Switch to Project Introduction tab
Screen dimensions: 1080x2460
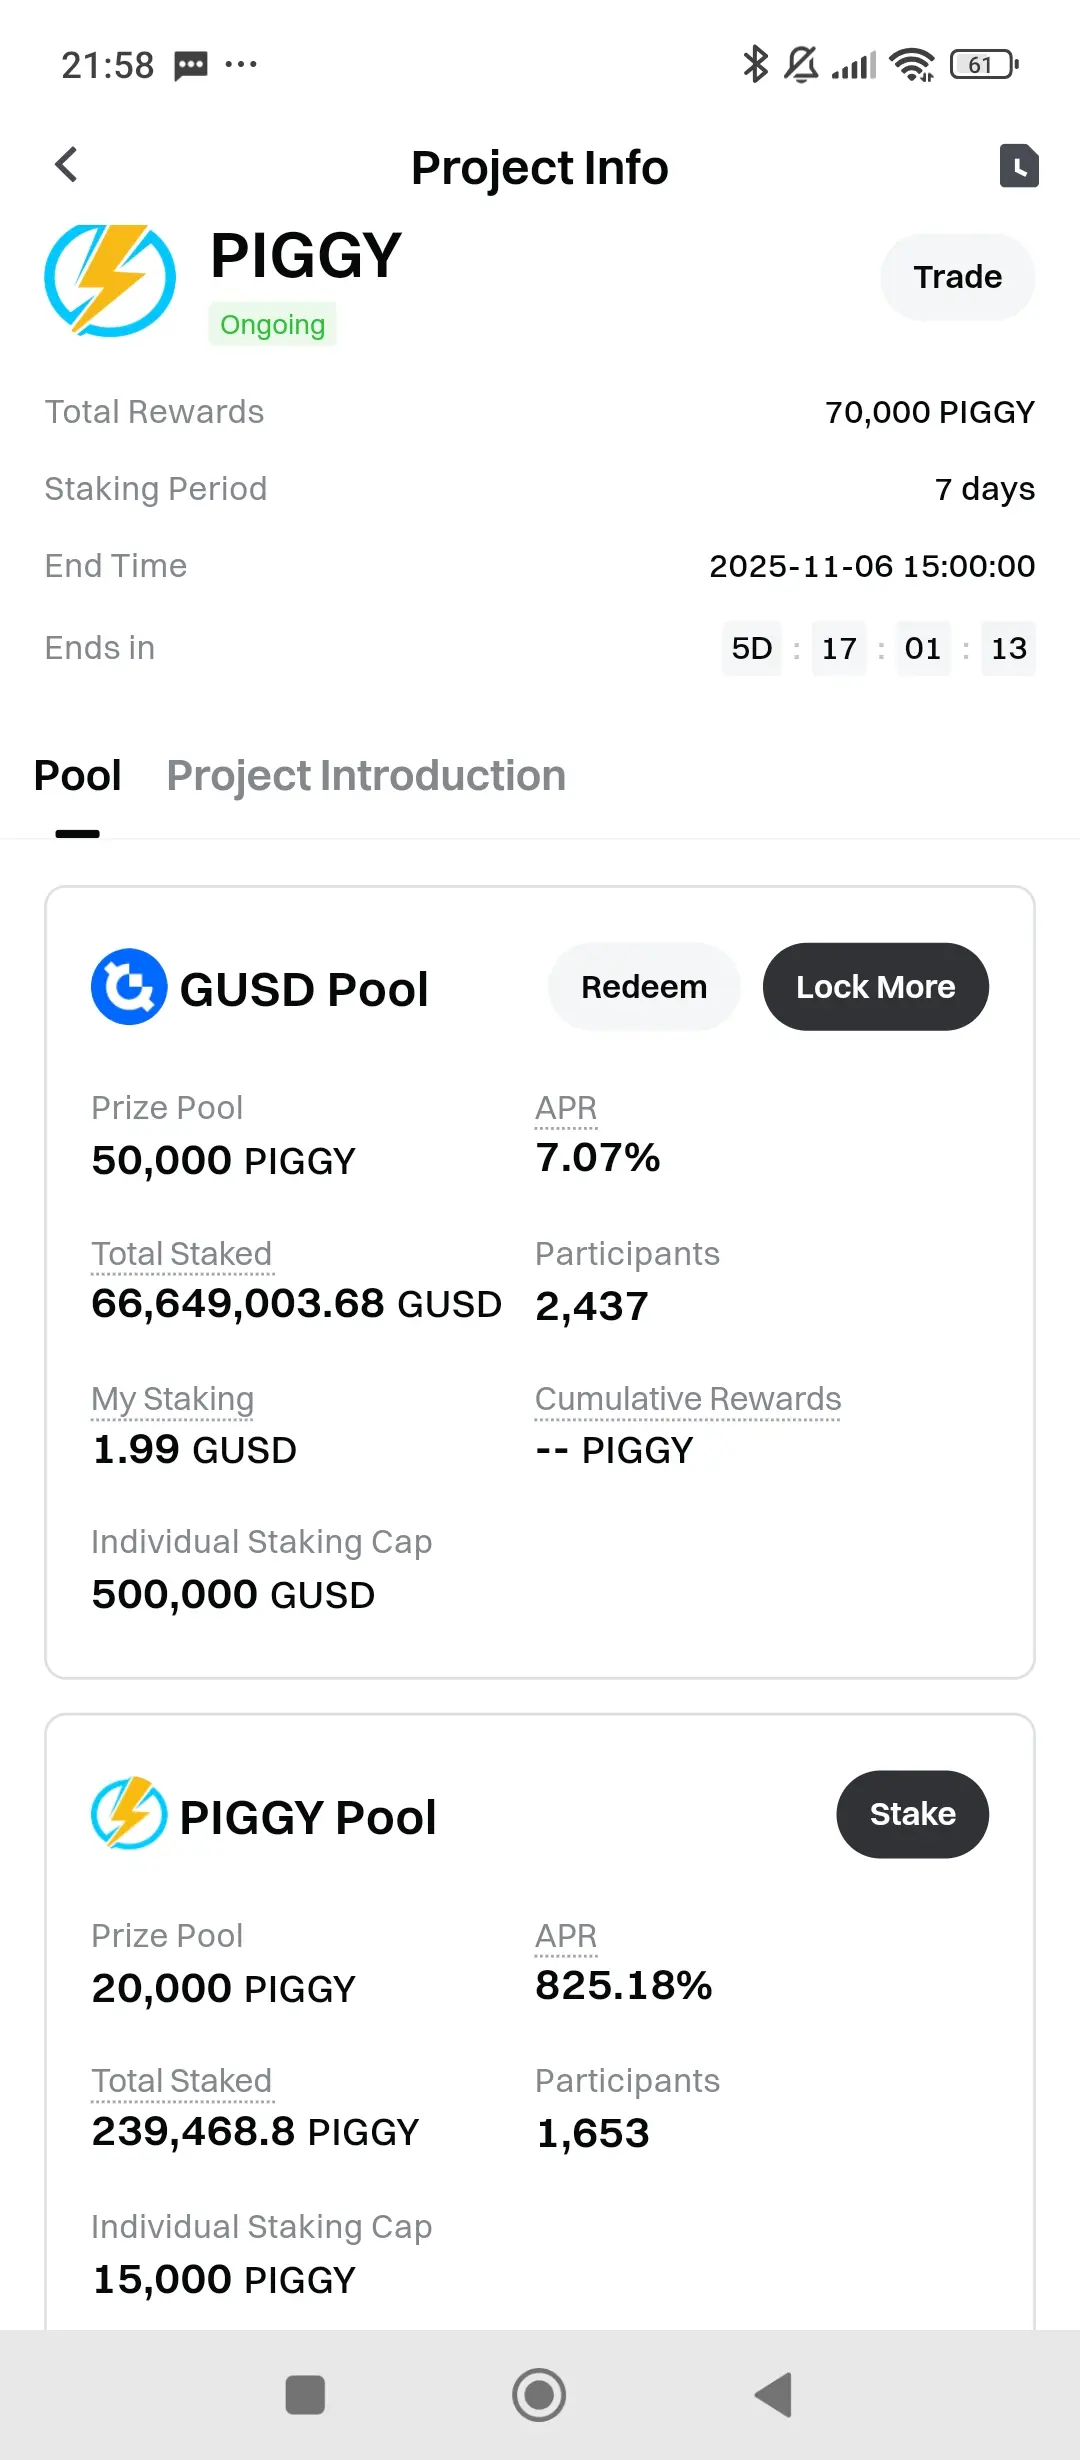366,776
